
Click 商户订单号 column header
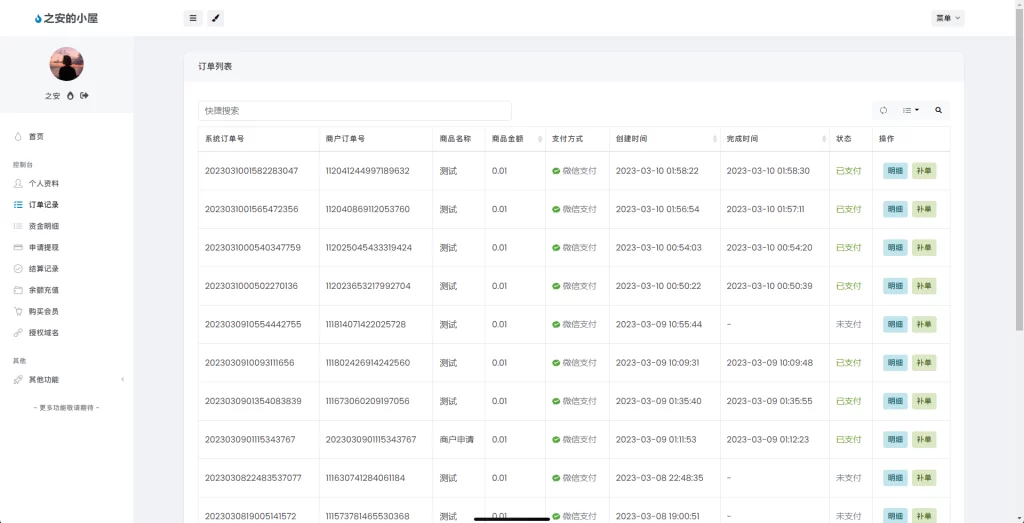376,139
